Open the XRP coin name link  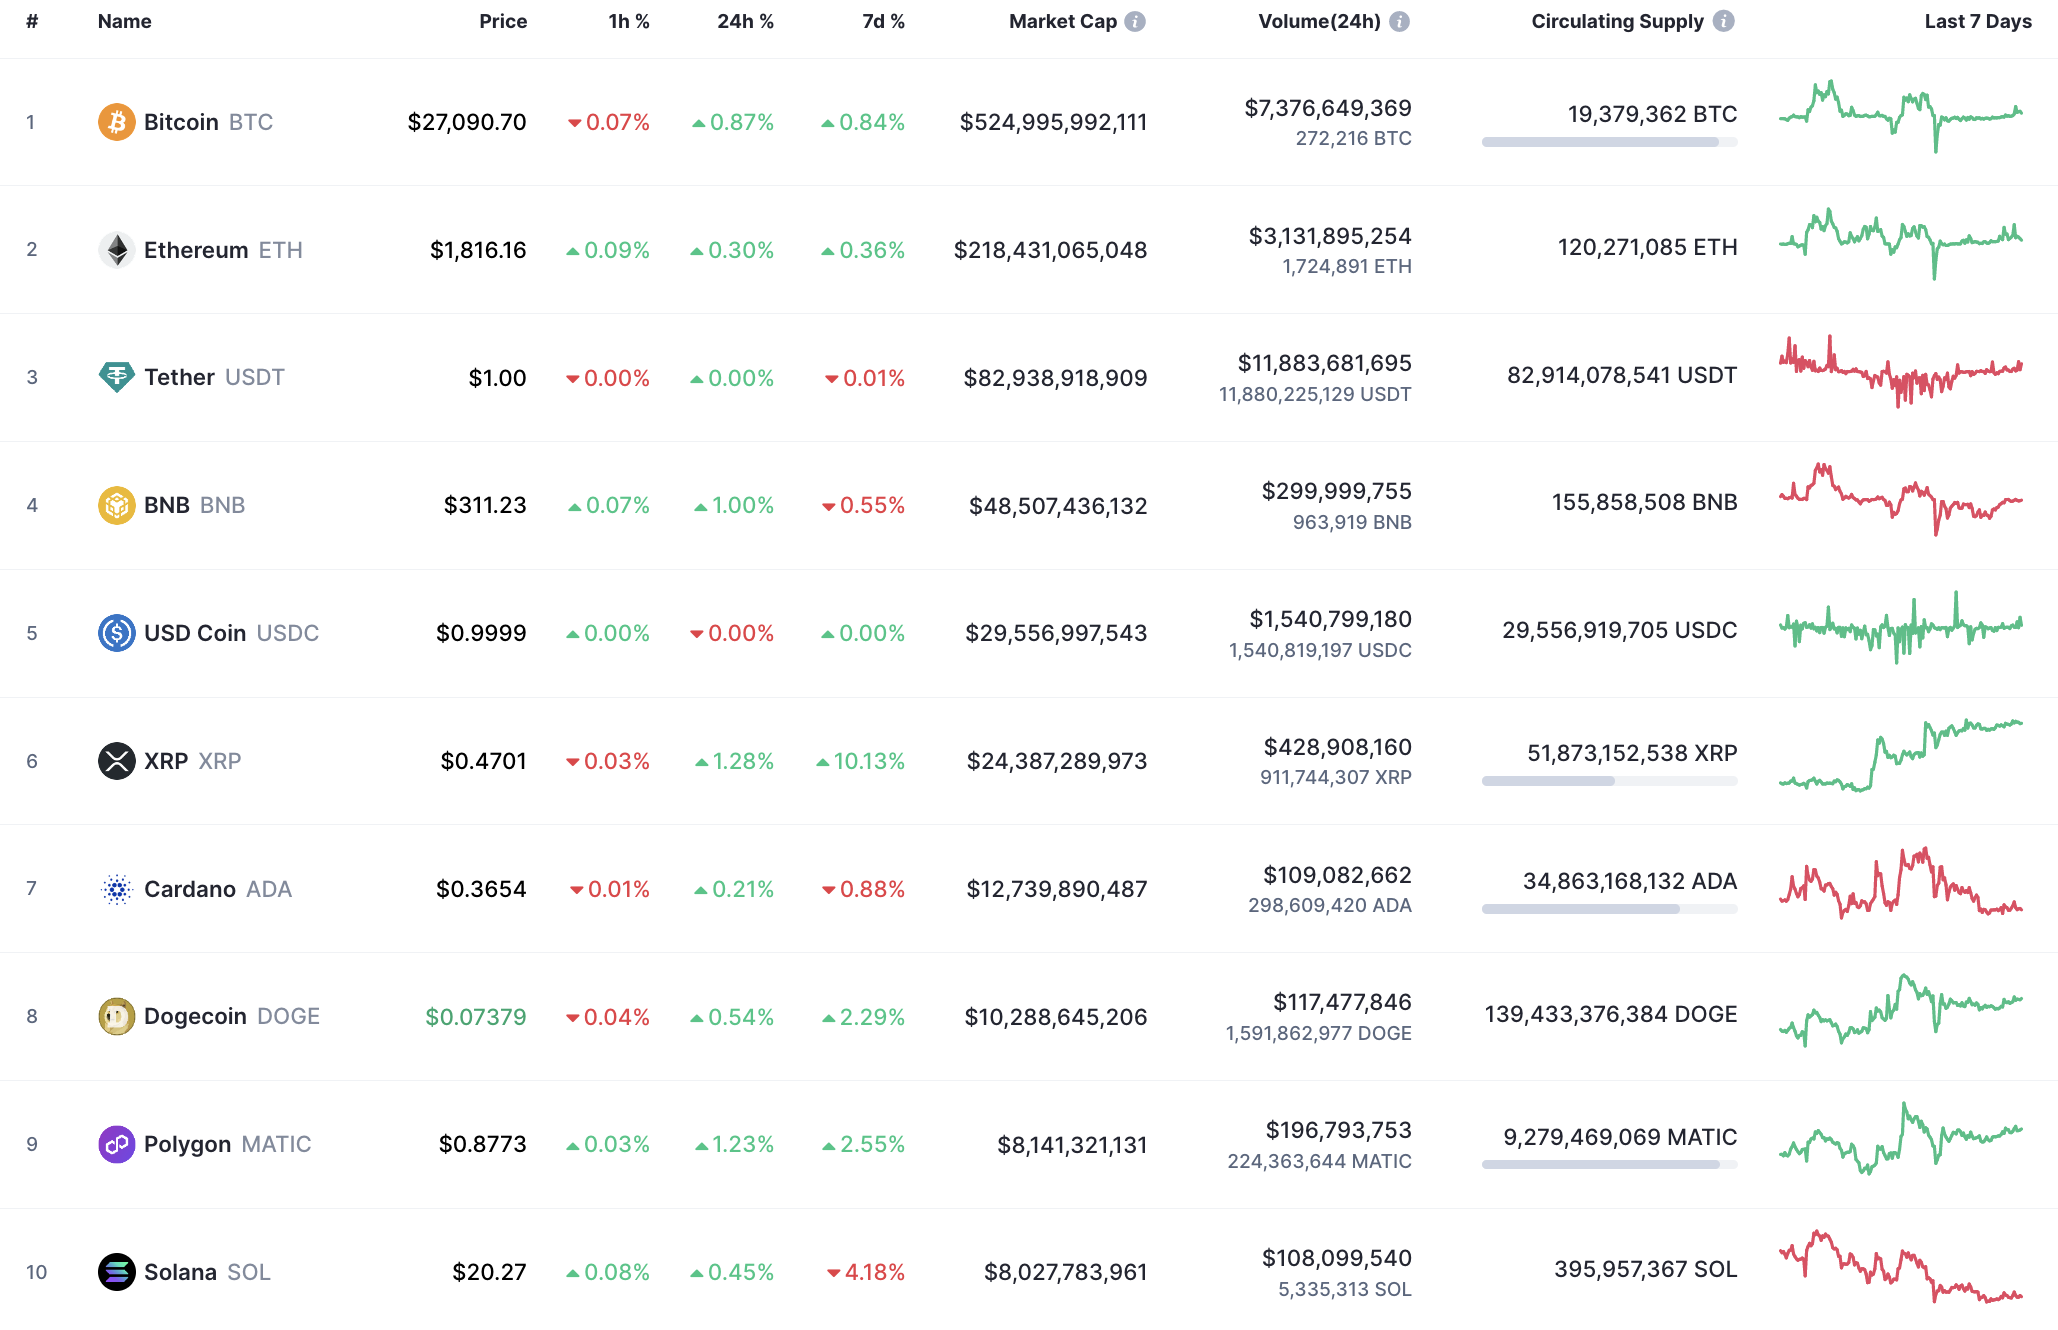click(166, 760)
